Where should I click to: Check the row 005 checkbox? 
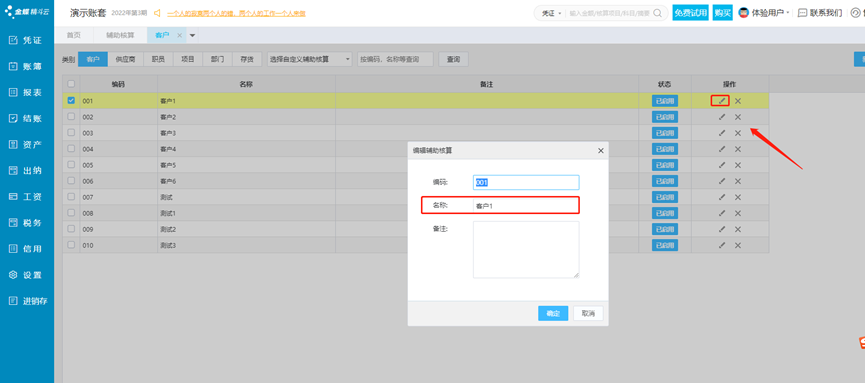click(71, 164)
